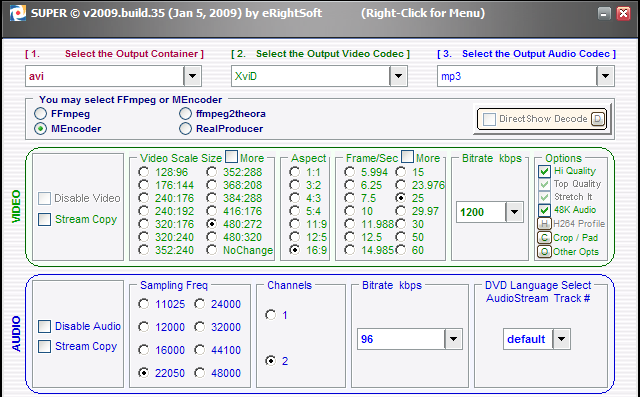Select 4:3 aspect ratio
The height and width of the screenshot is (397, 640).
(295, 198)
